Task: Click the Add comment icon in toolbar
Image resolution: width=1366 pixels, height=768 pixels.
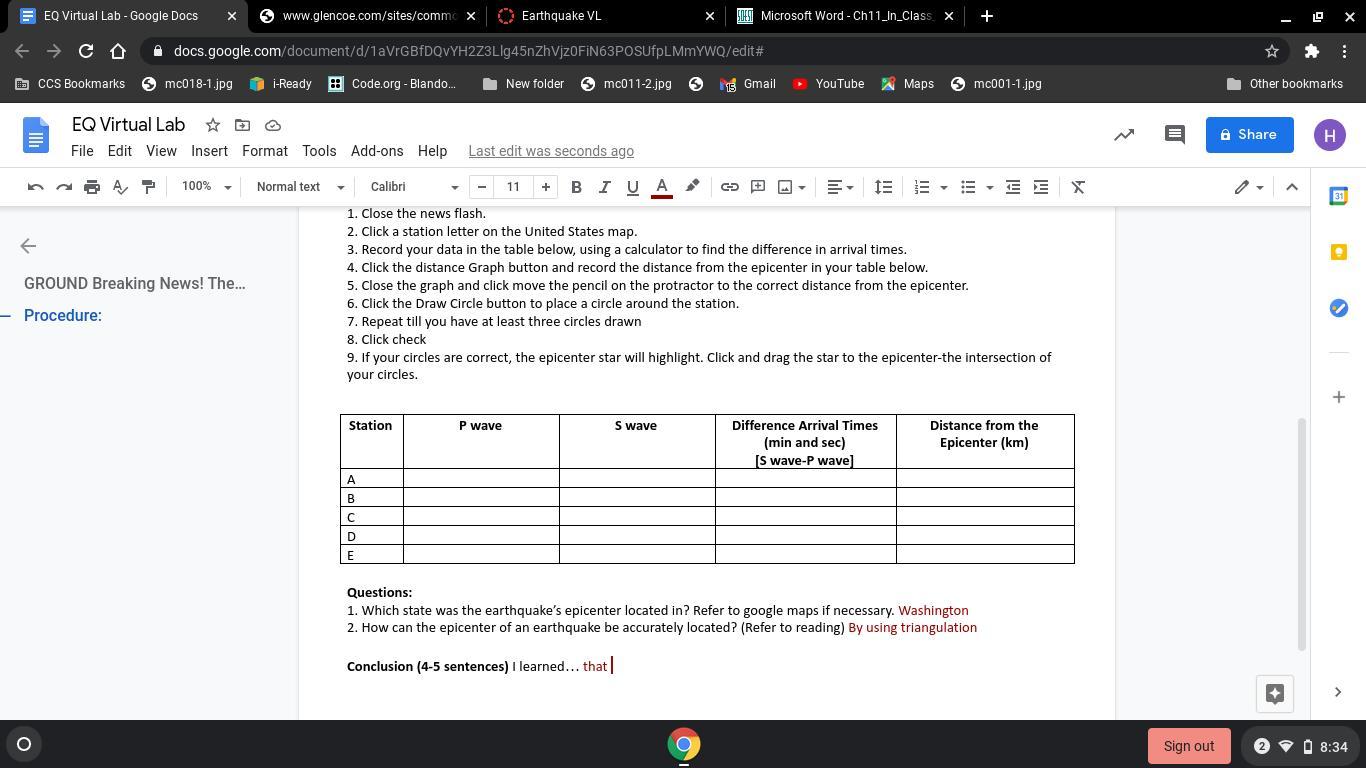Action: coord(758,187)
